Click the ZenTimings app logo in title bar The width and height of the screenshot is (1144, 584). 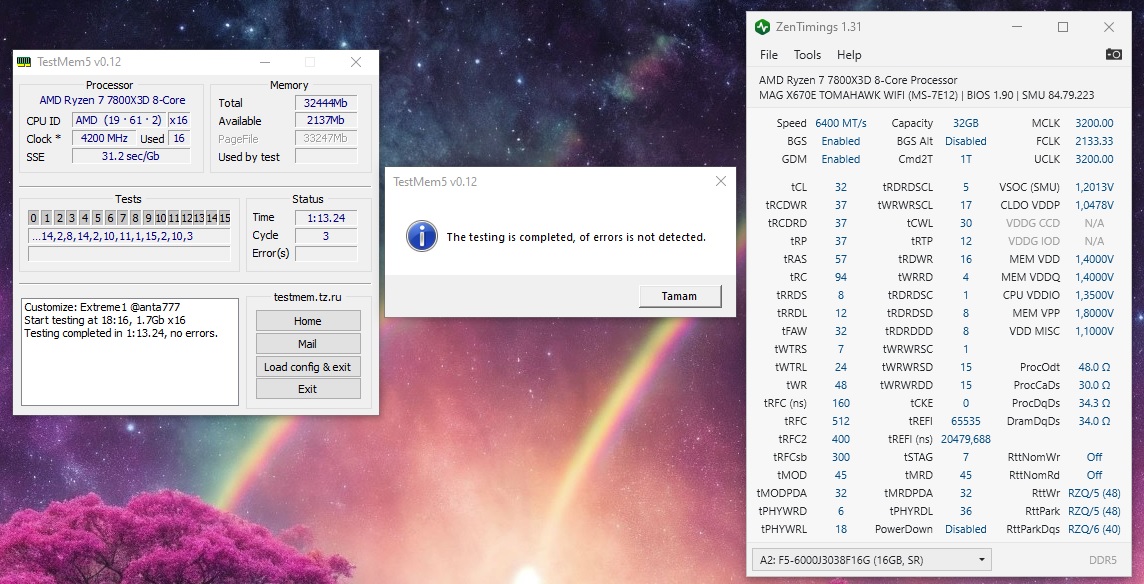point(762,27)
